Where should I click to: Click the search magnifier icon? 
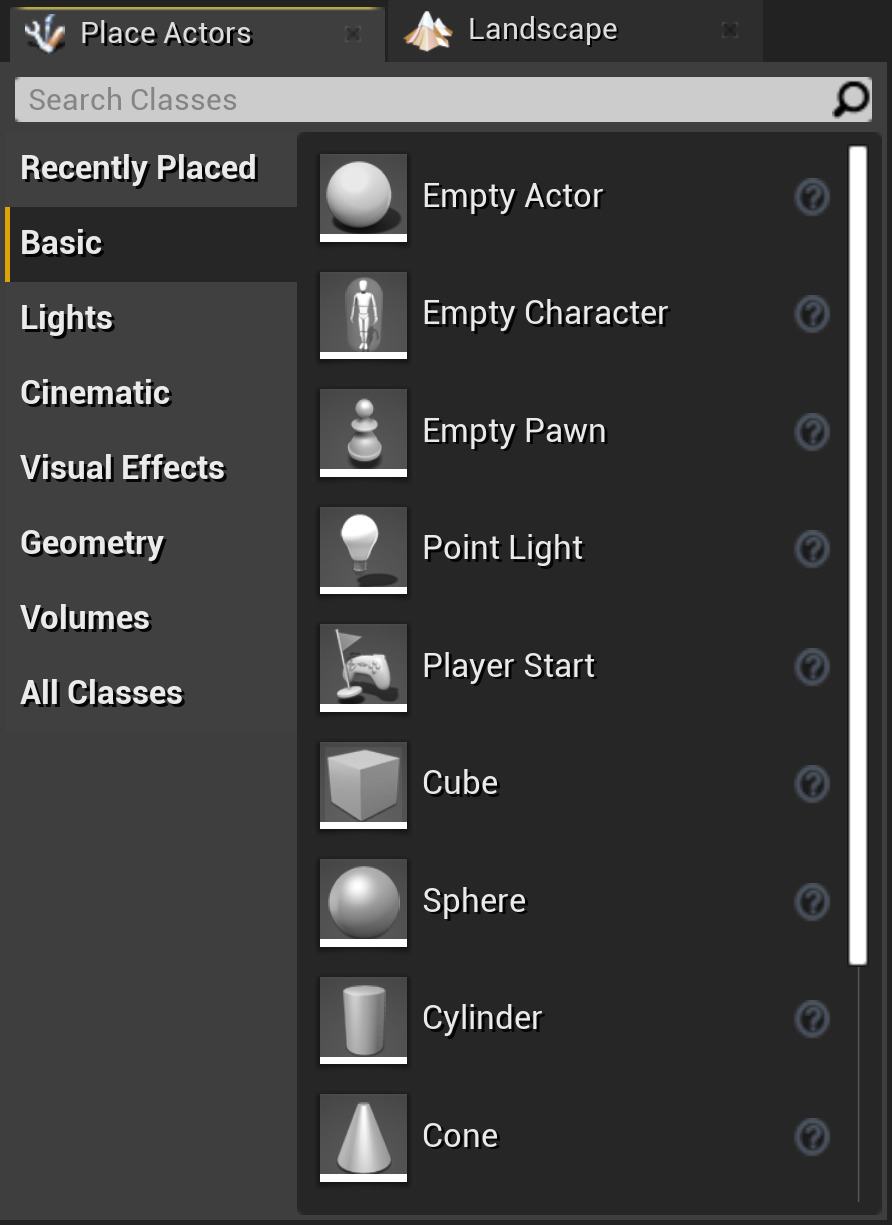(849, 99)
